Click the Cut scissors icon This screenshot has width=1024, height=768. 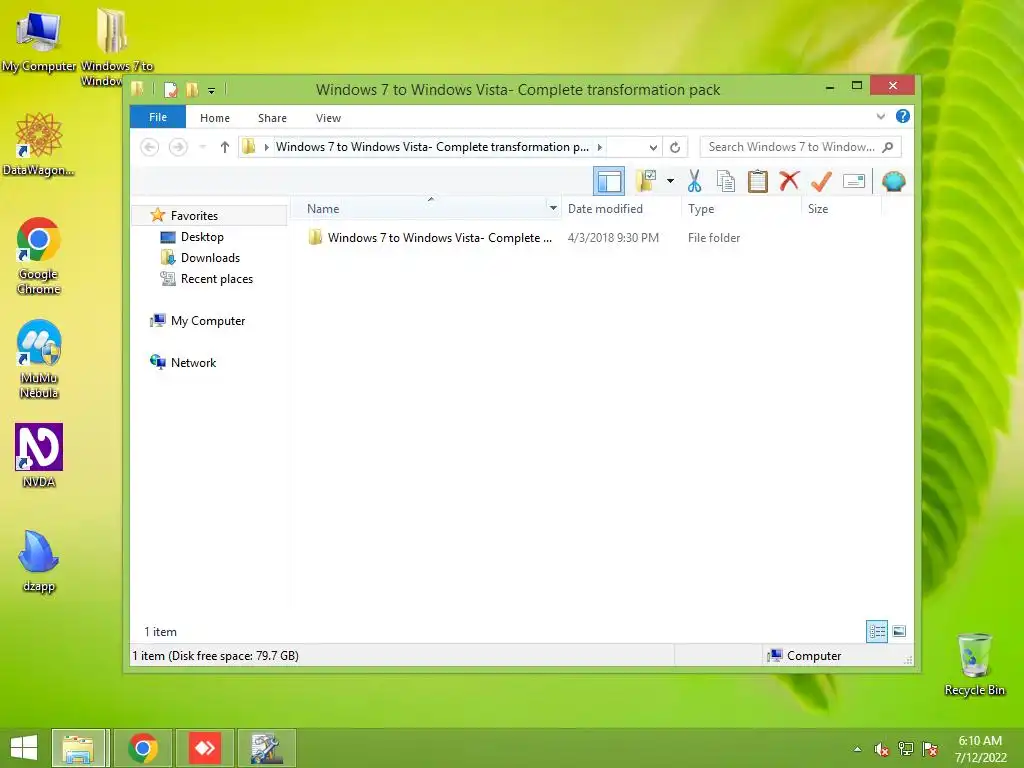coord(694,181)
